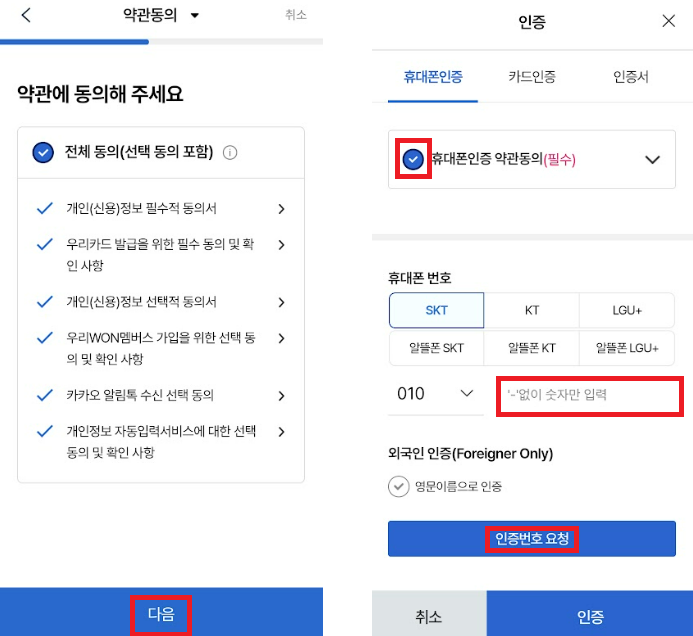Click the 다음 button at bottom
Image resolution: width=693 pixels, height=636 pixels.
(161, 612)
